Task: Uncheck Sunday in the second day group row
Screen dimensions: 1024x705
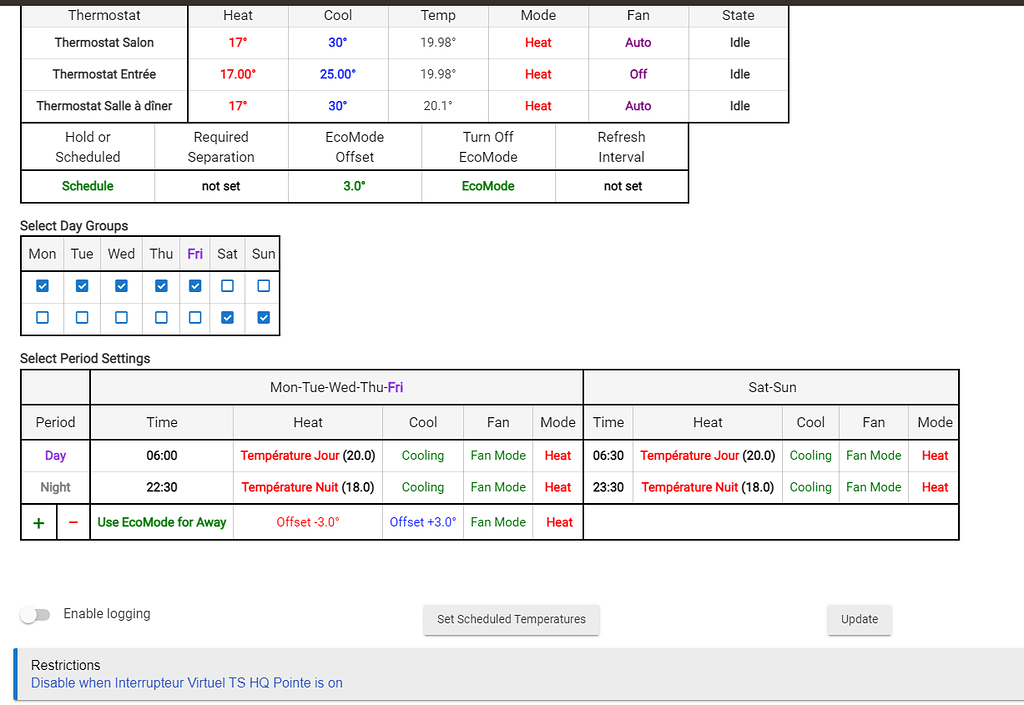Action: pyautogui.click(x=262, y=317)
